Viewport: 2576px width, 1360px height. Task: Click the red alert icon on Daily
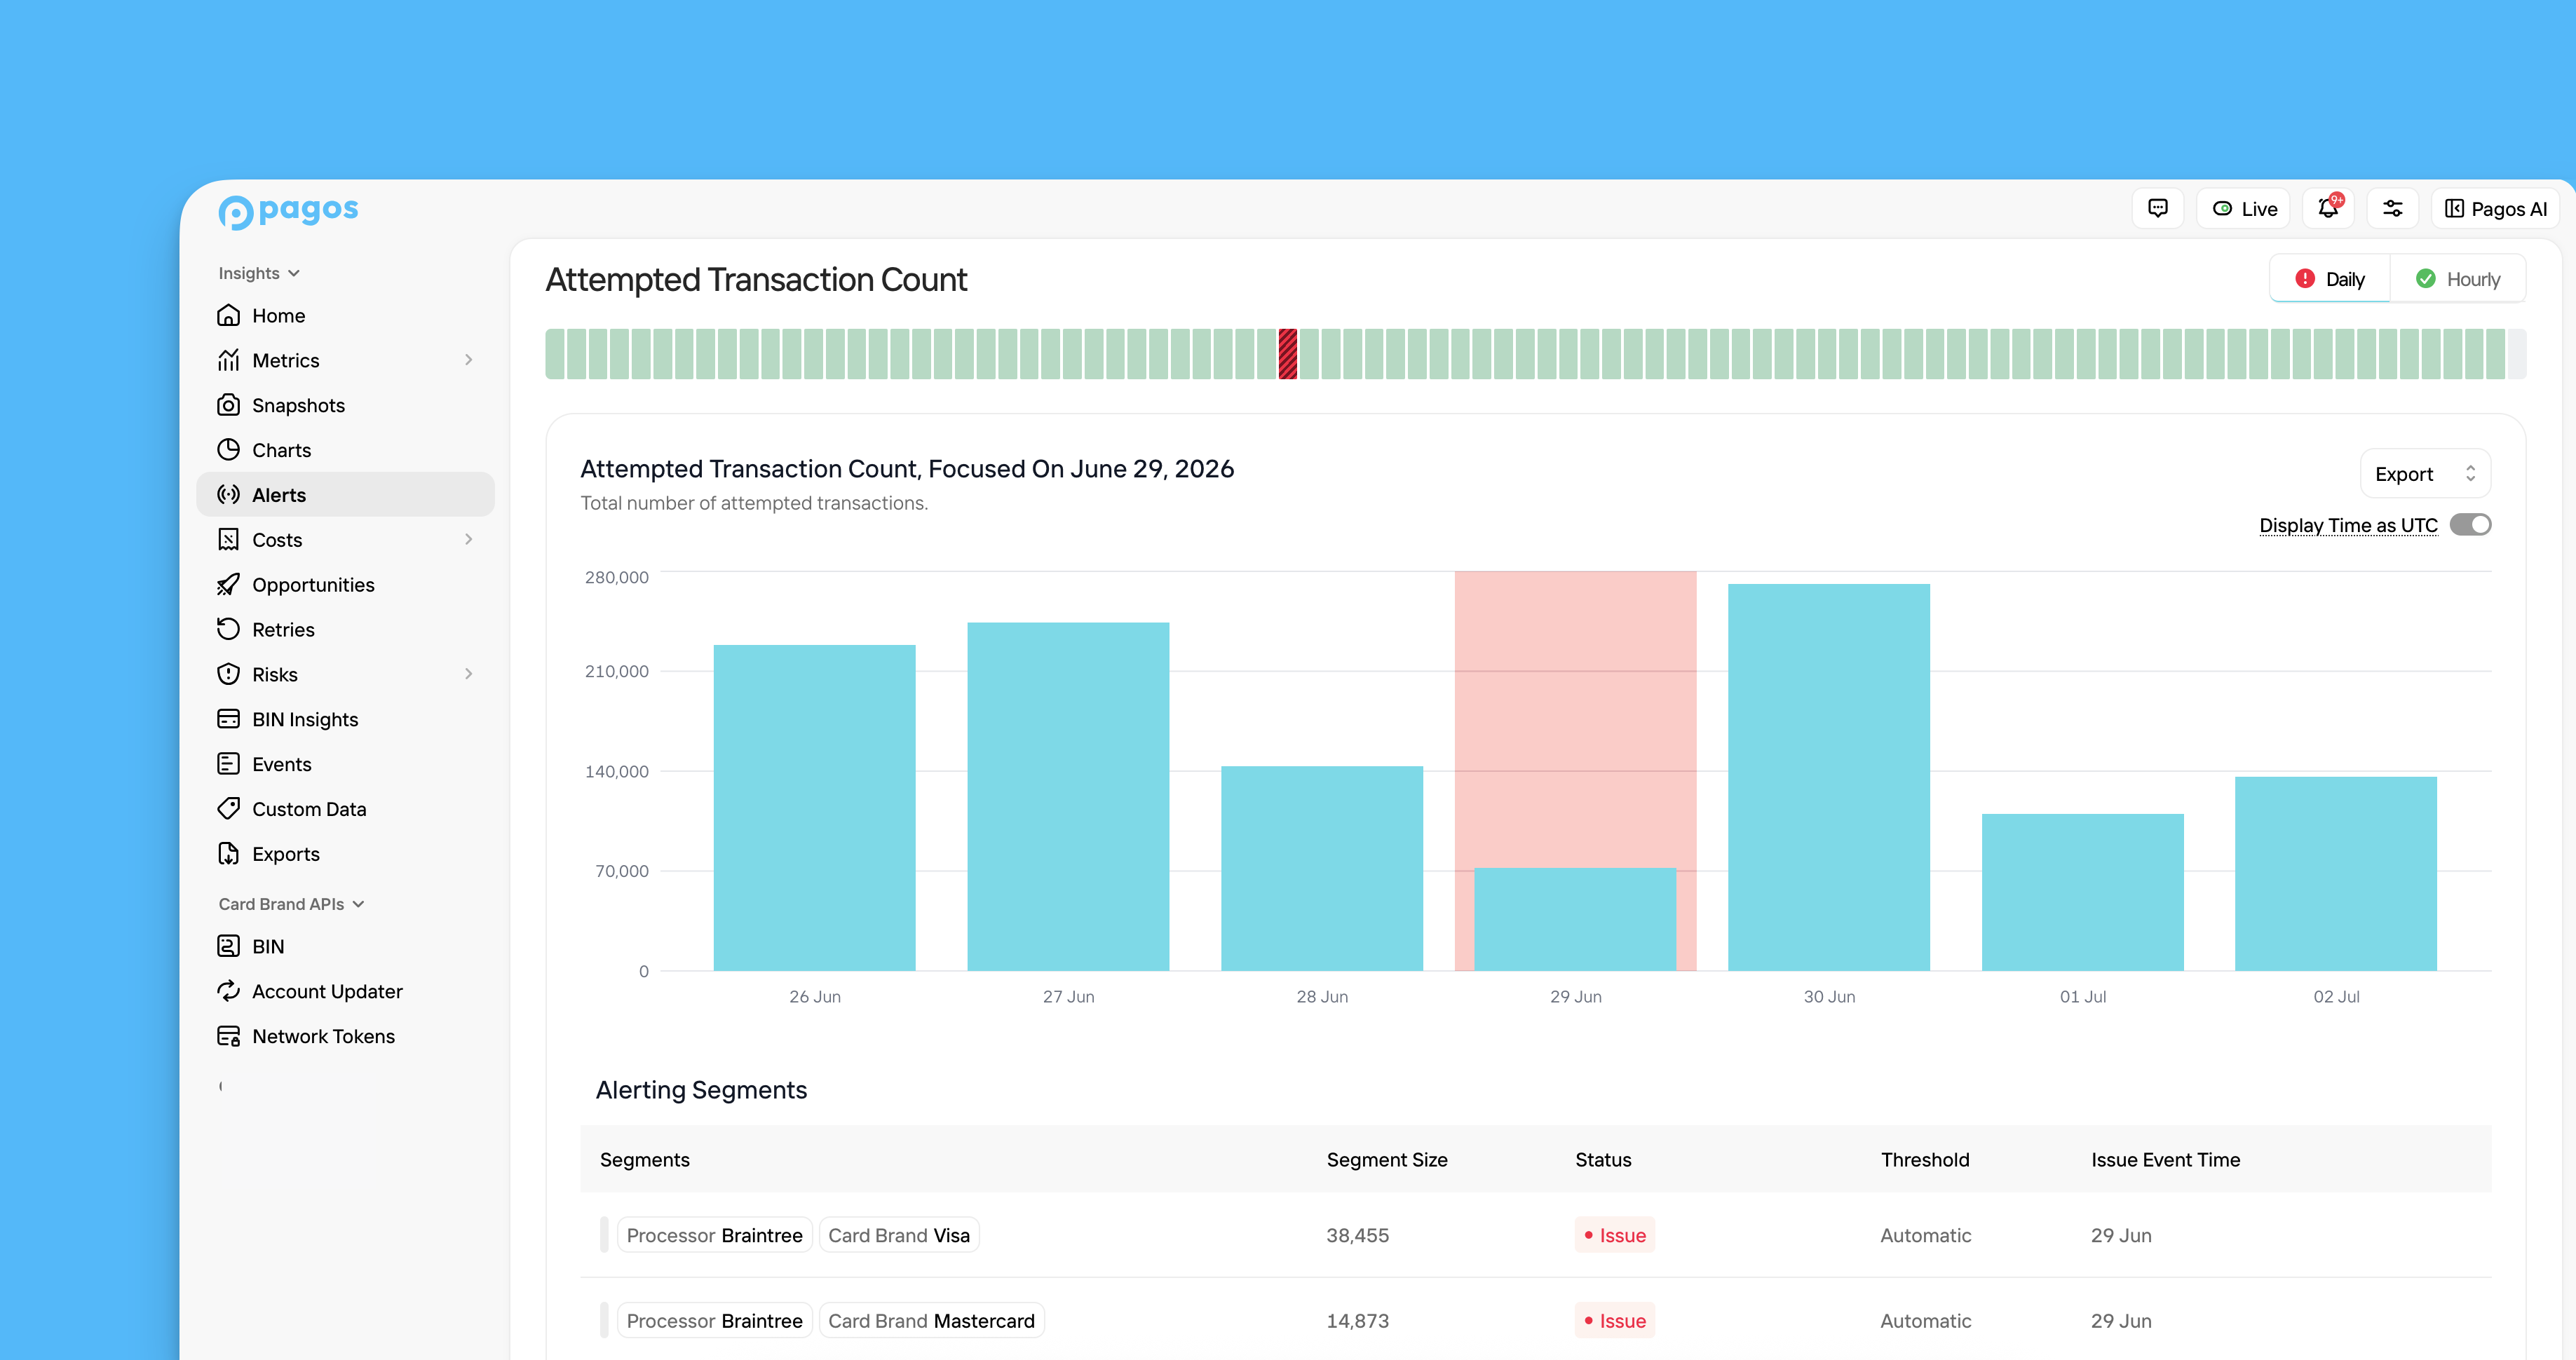click(2305, 279)
